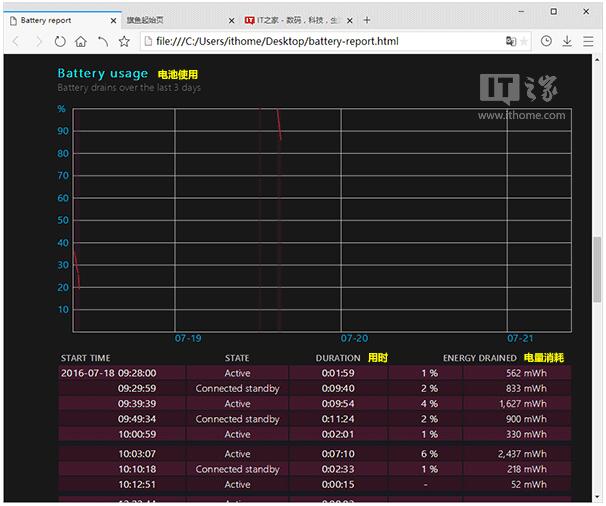Open a new tab with plus button

pos(367,20)
